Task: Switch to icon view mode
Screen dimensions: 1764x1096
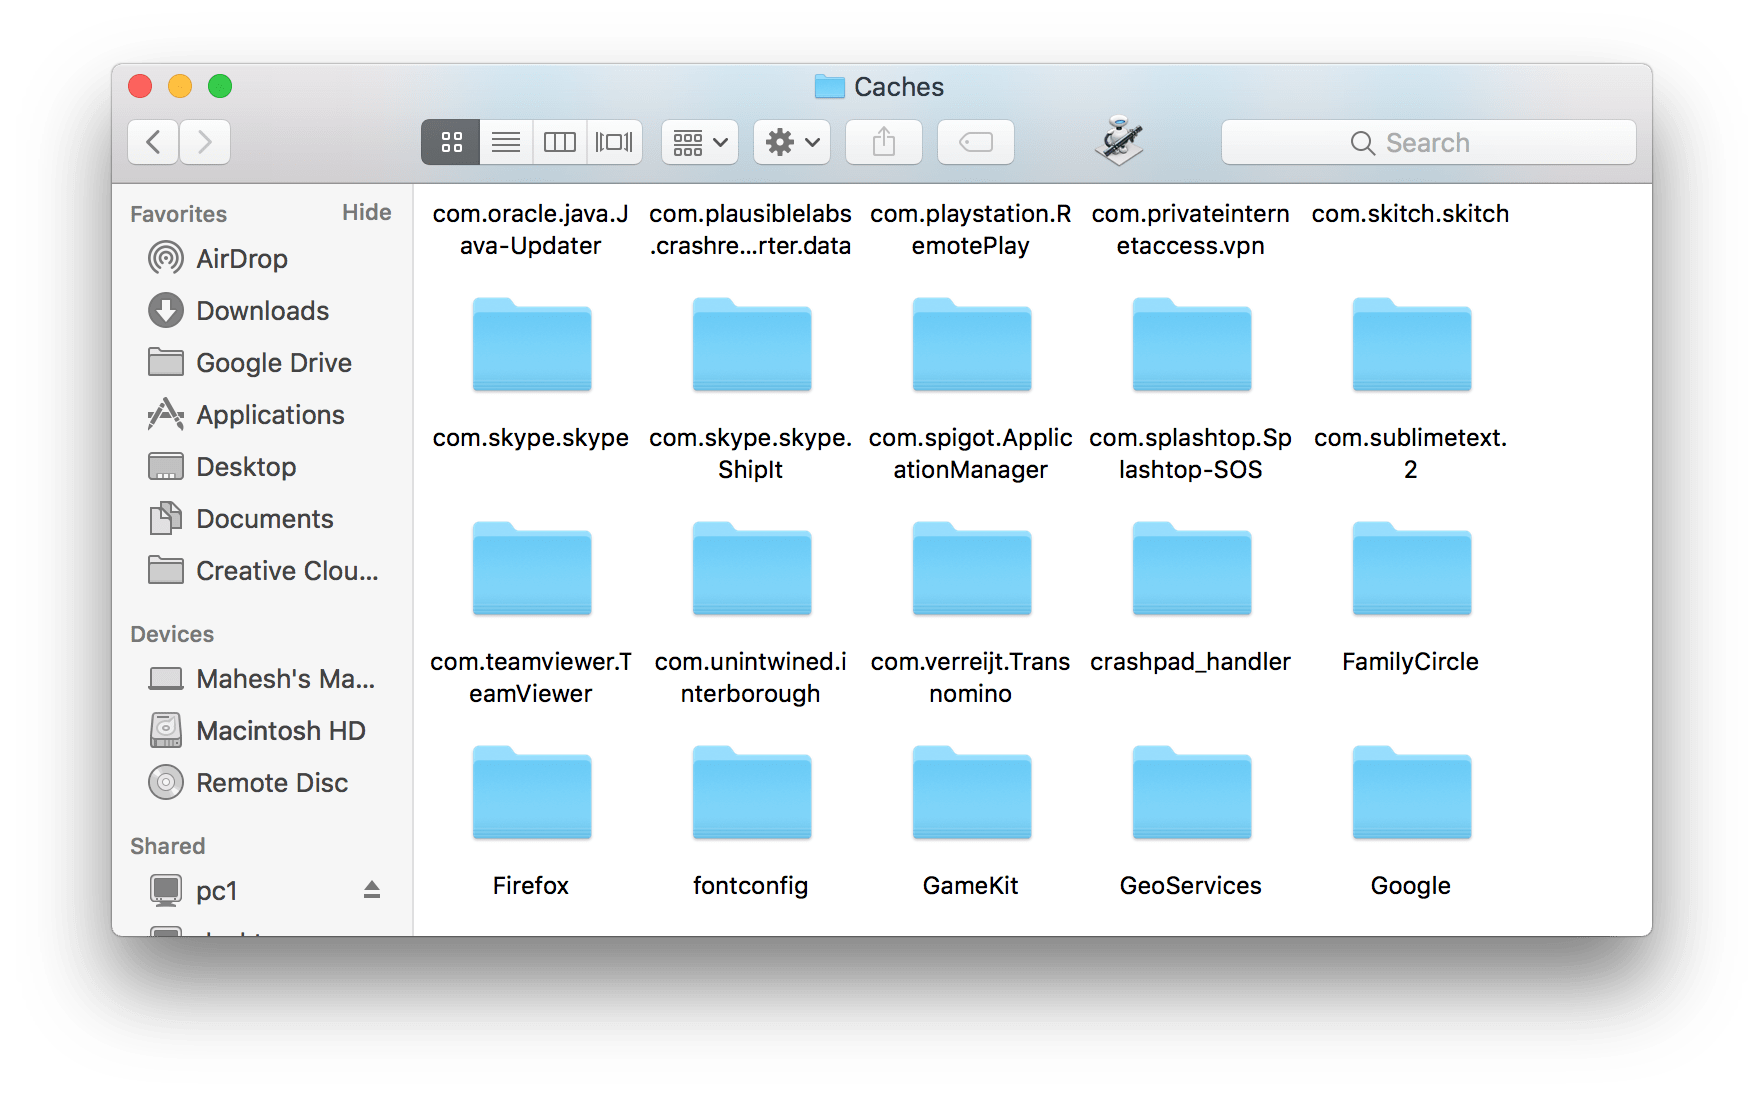Action: (451, 142)
